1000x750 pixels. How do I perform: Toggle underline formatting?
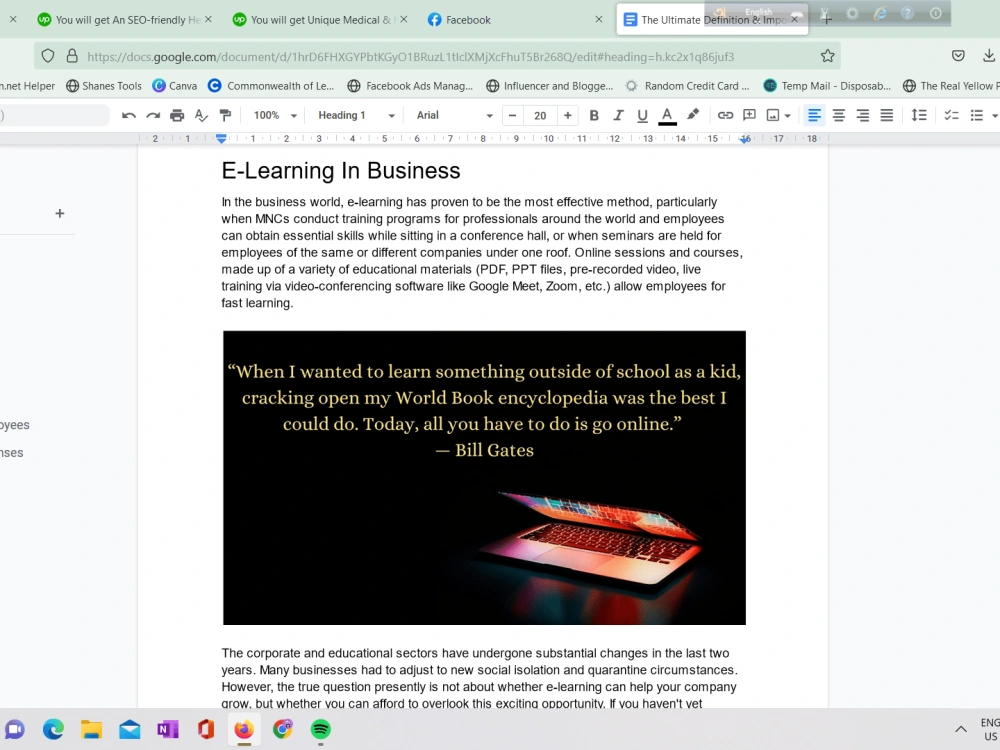[x=642, y=115]
